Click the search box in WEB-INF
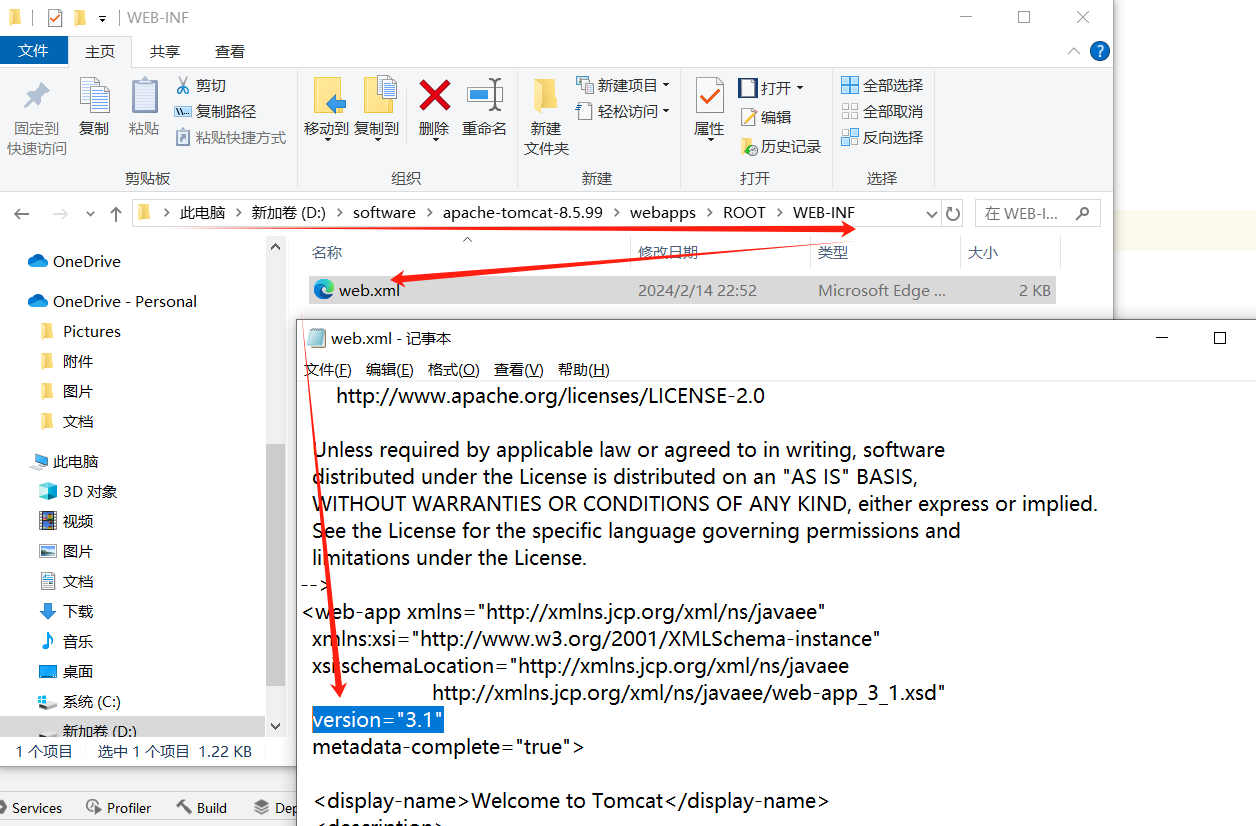The image size is (1256, 826). coord(1037,213)
